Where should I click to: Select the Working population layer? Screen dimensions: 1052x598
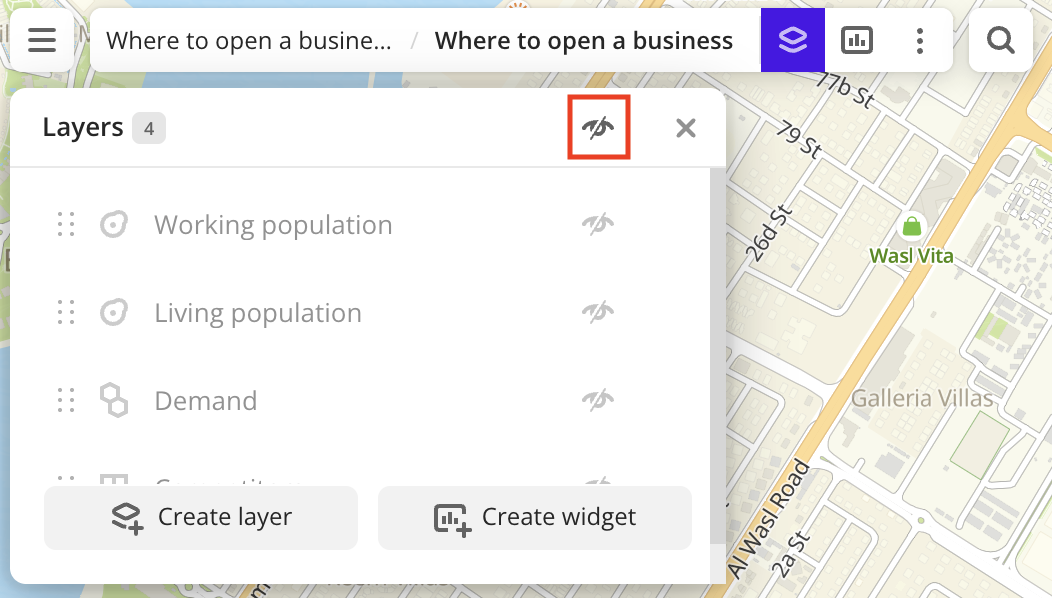273,225
